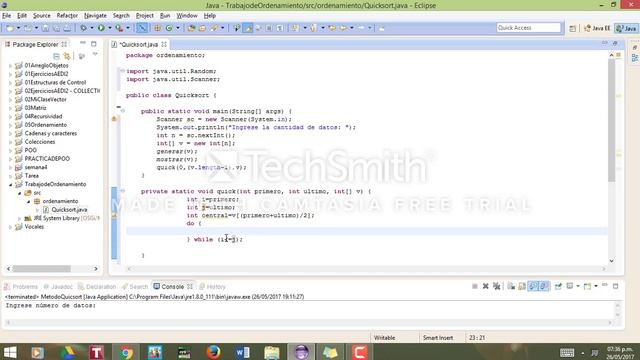Switch to the Javadoc tab

pyautogui.click(x=58, y=287)
